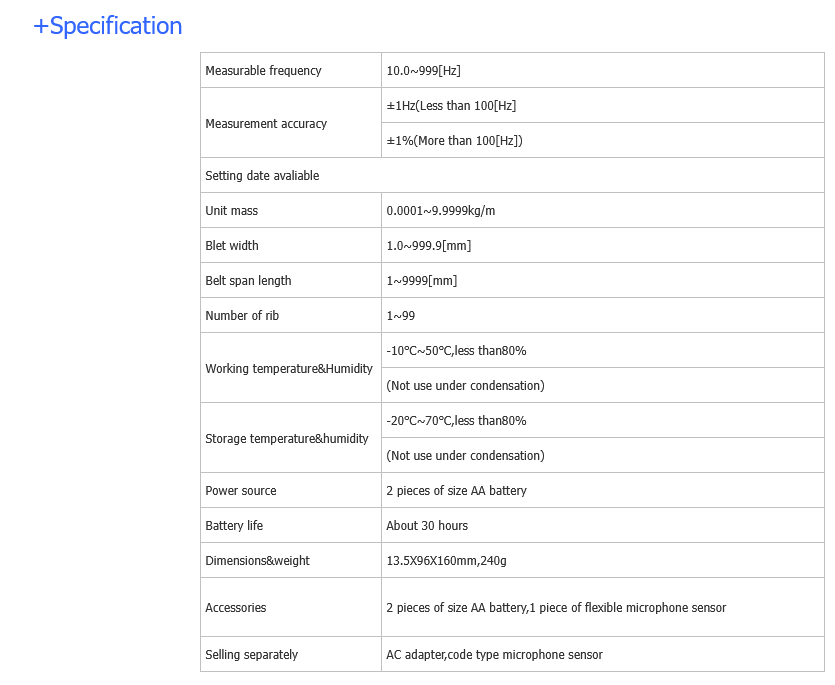
Task: Click the Accessories label cell
Action: 236,608
